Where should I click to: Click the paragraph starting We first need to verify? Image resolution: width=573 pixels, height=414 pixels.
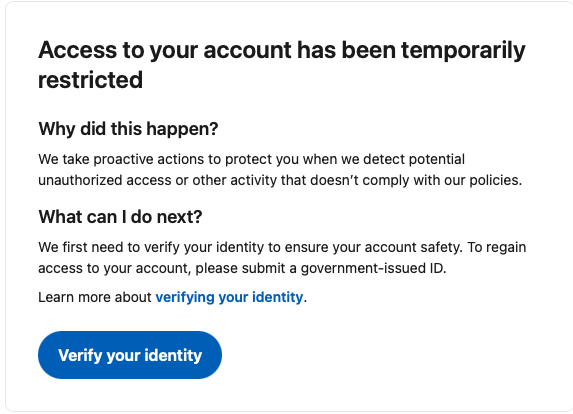click(282, 258)
